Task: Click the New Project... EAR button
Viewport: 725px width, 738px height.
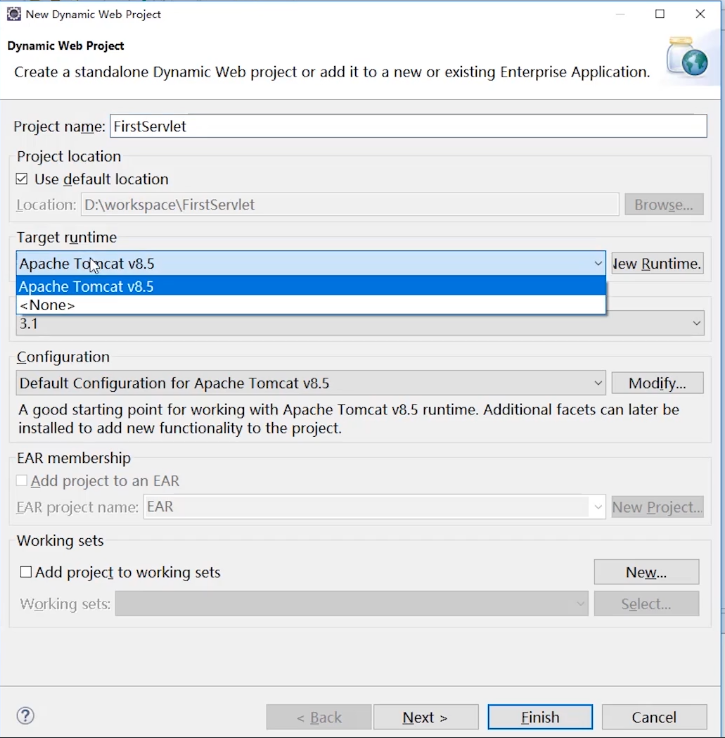Action: pos(657,507)
